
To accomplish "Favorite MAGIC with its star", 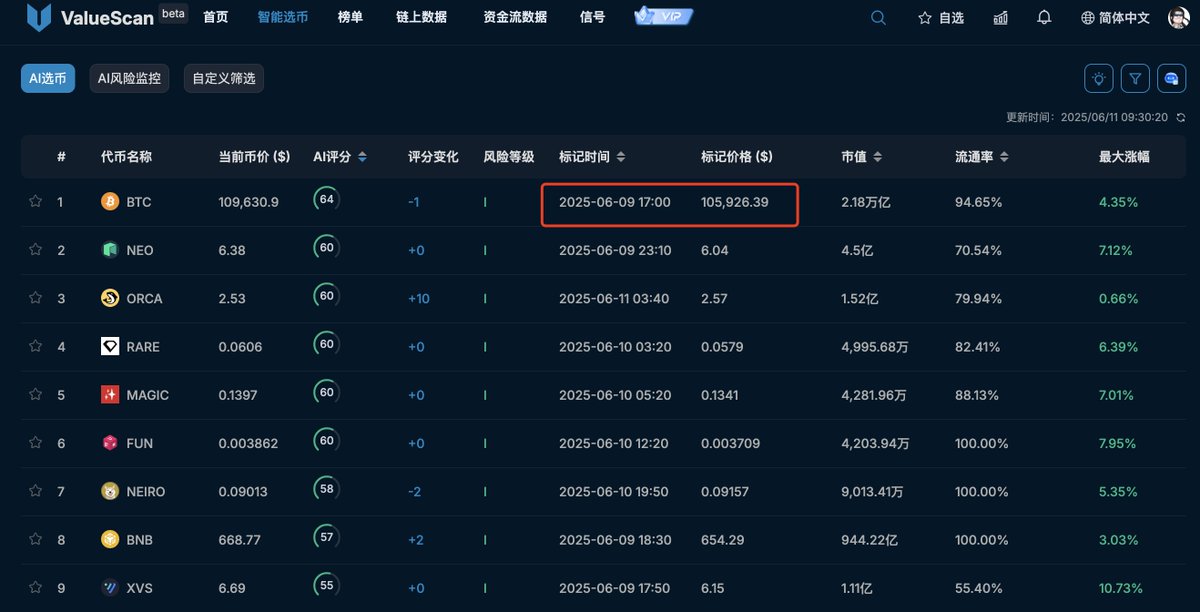I will tap(36, 394).
